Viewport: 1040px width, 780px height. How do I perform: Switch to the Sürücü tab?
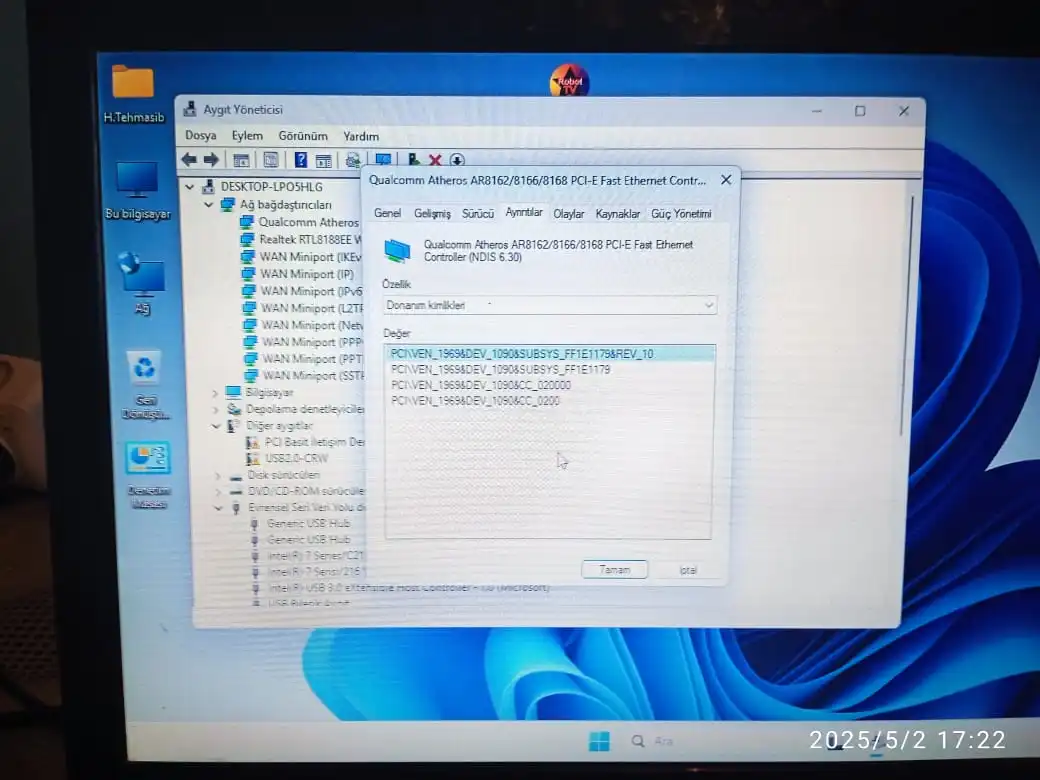(x=478, y=214)
